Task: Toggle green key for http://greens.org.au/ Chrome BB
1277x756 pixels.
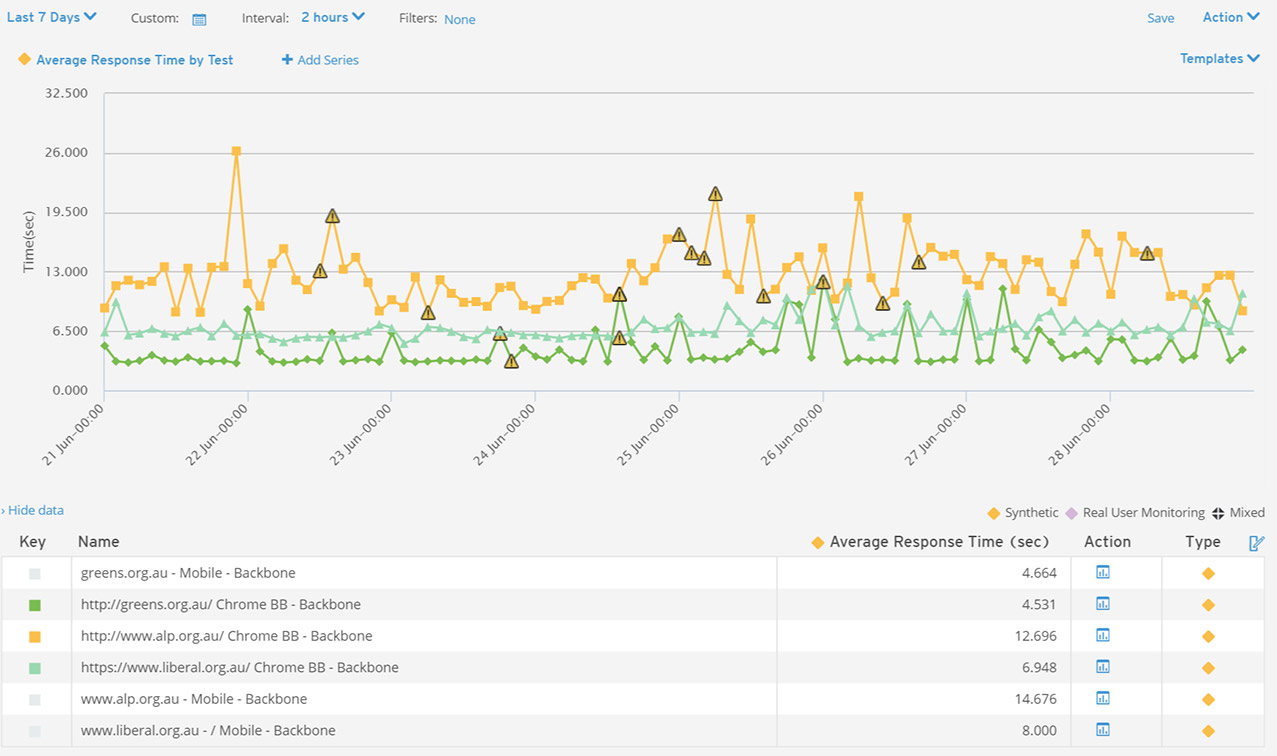Action: (x=35, y=605)
